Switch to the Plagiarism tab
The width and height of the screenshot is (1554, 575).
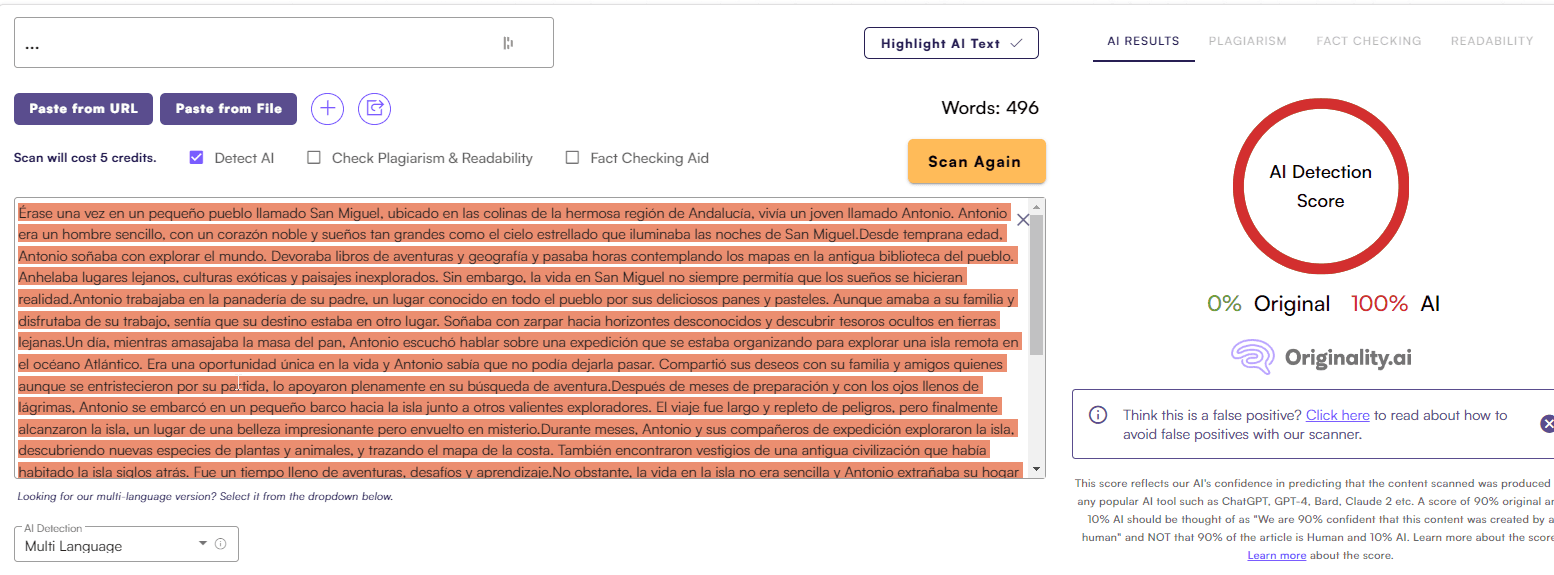tap(1247, 41)
